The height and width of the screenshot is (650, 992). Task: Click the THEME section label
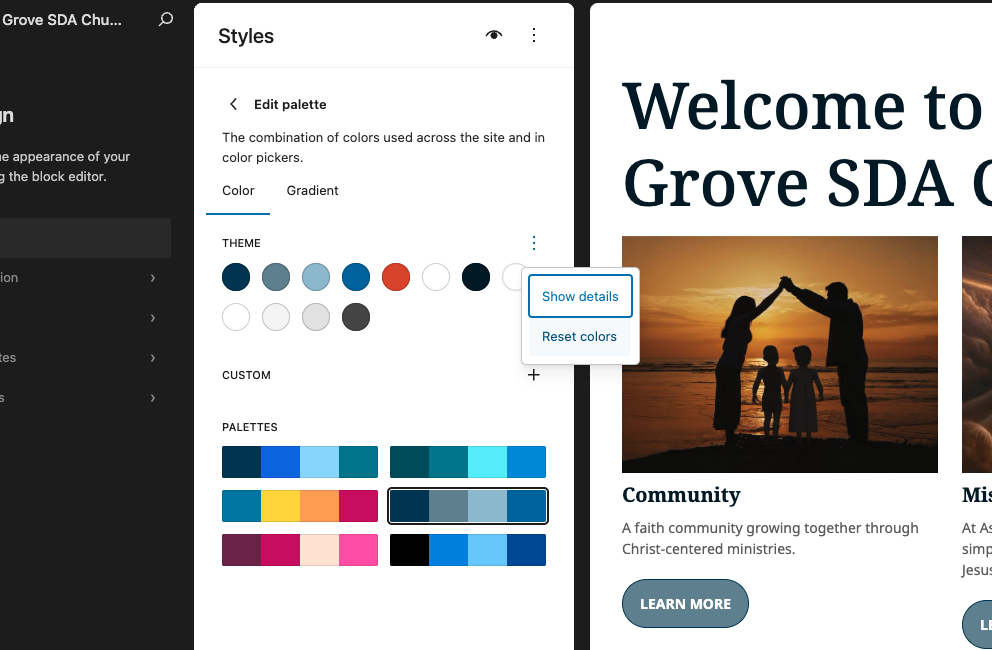pyautogui.click(x=241, y=243)
